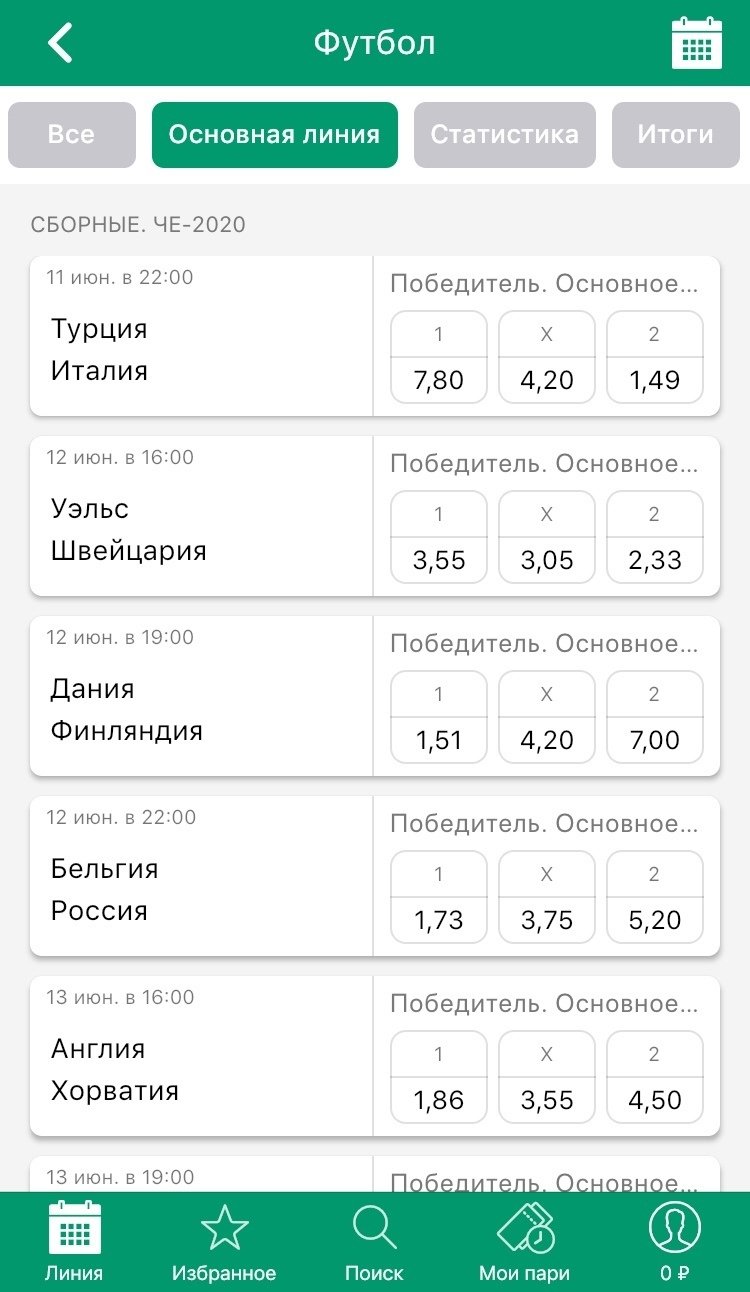
Task: Tap the back arrow in header
Action: click(x=61, y=43)
